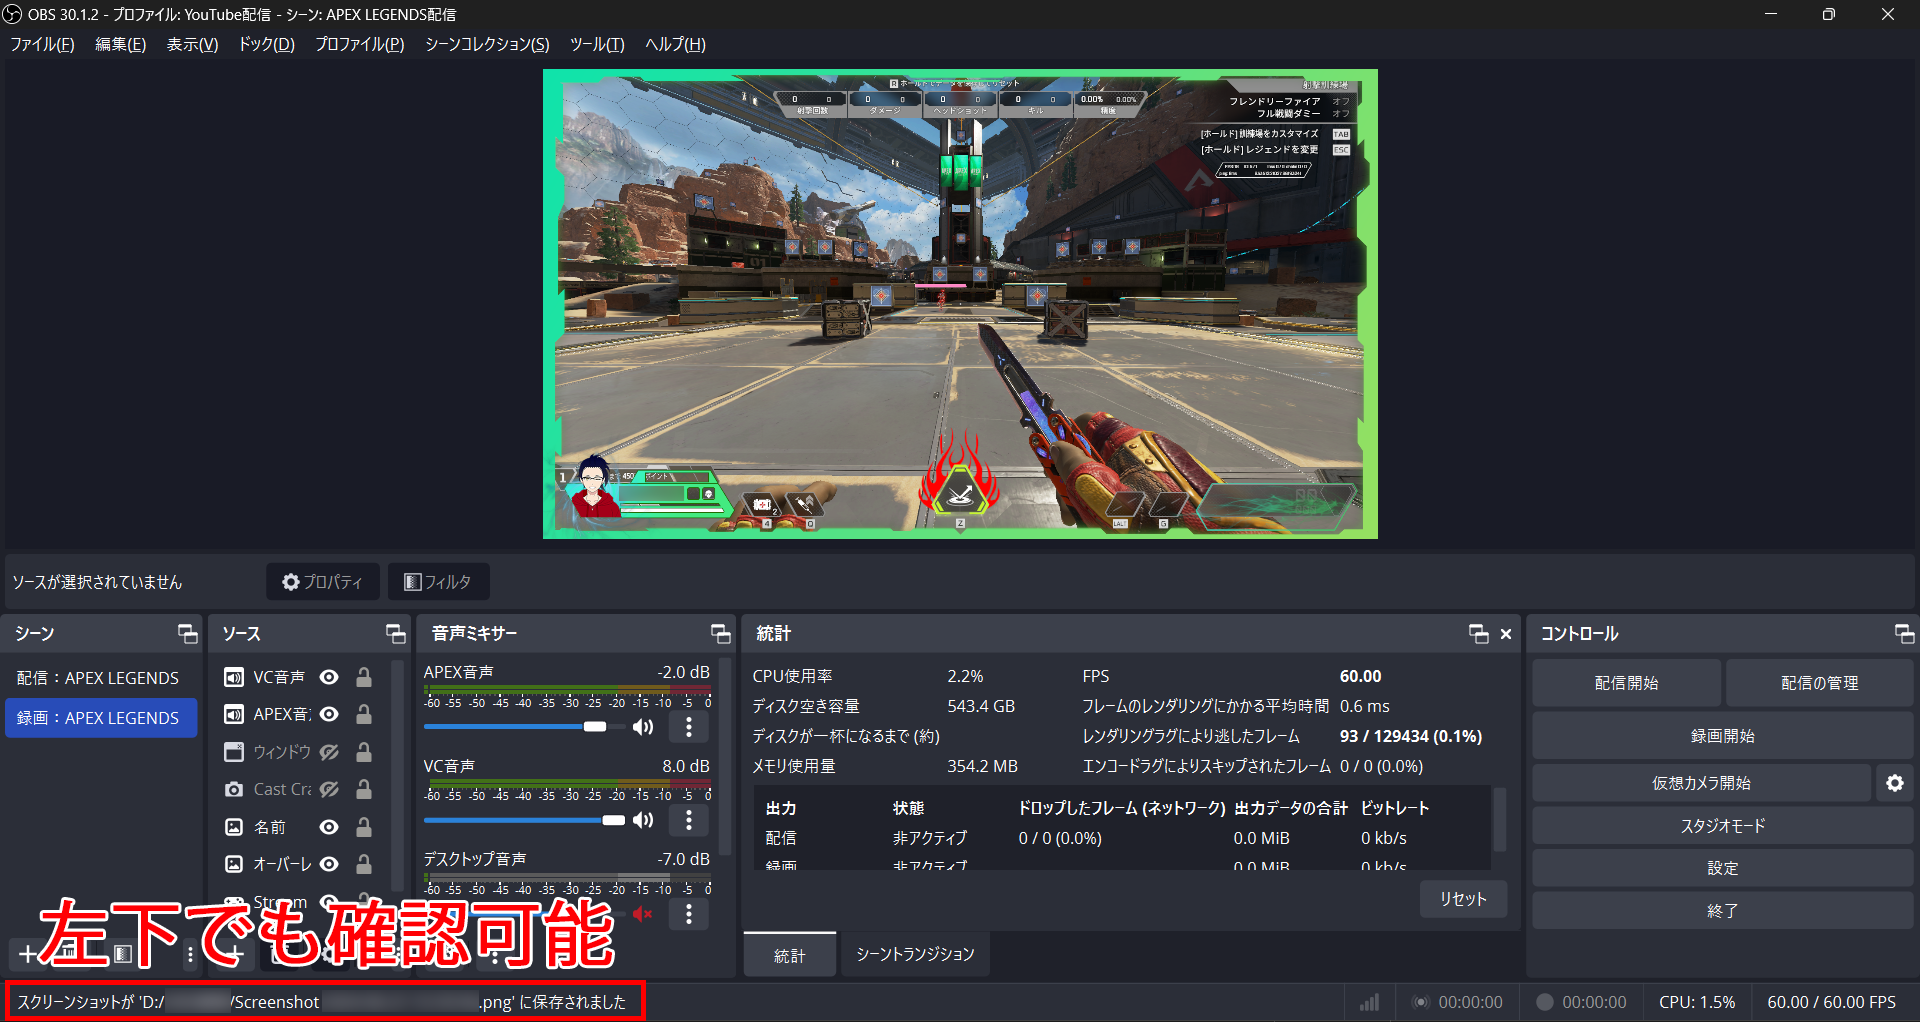This screenshot has height=1022, width=1920.
Task: Open virtual camera settings gear
Action: tap(1895, 783)
